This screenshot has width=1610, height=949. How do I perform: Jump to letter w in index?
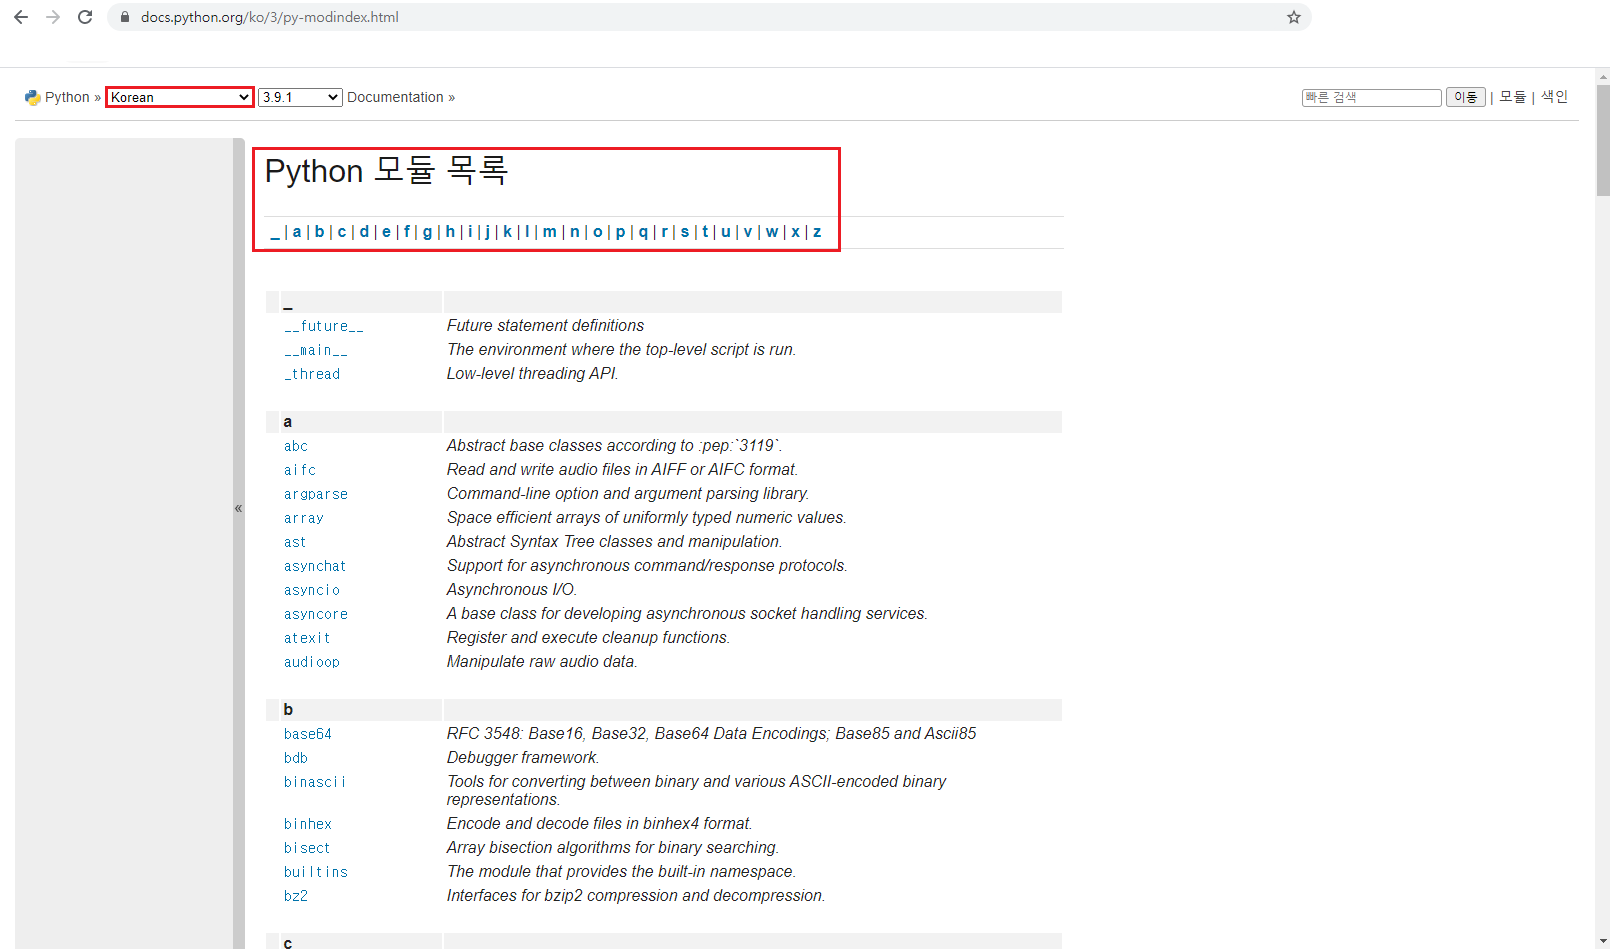point(772,232)
